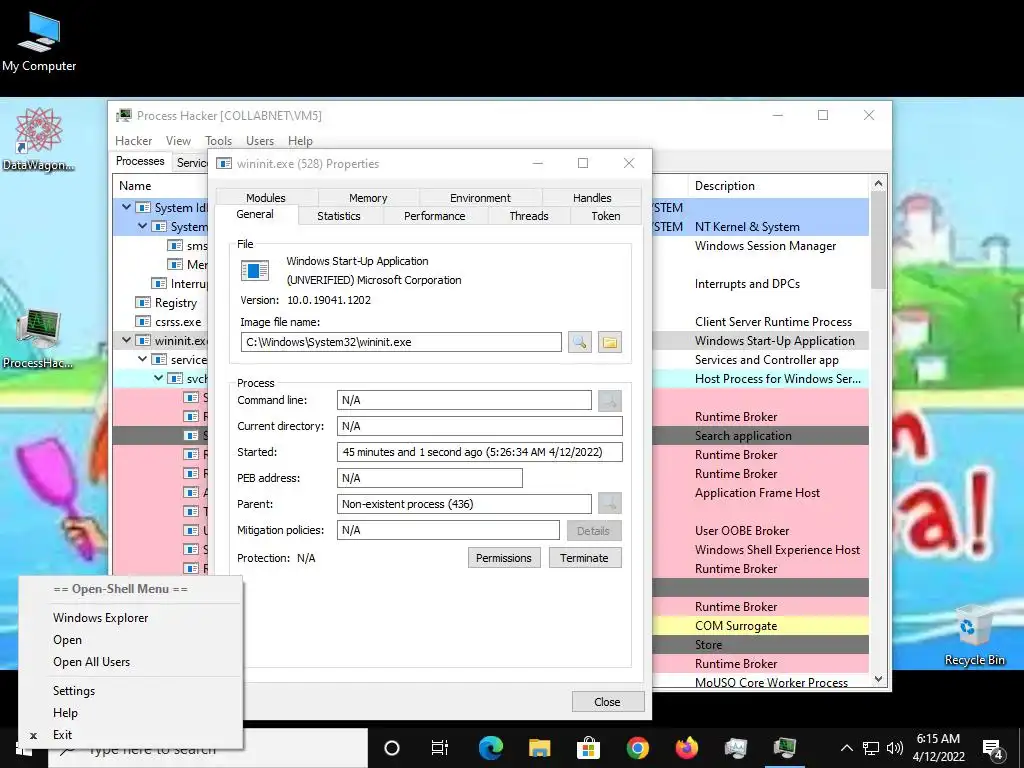Collapse the System Idle Process tree node
This screenshot has height=768, width=1024.
point(127,207)
